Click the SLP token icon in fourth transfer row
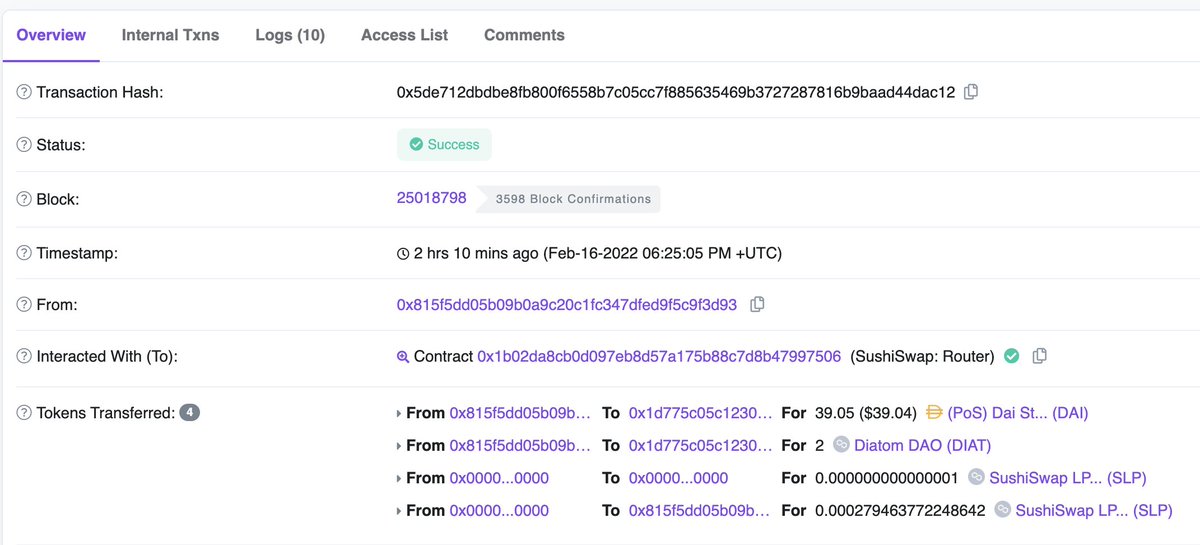This screenshot has height=545, width=1200. pos(1002,510)
